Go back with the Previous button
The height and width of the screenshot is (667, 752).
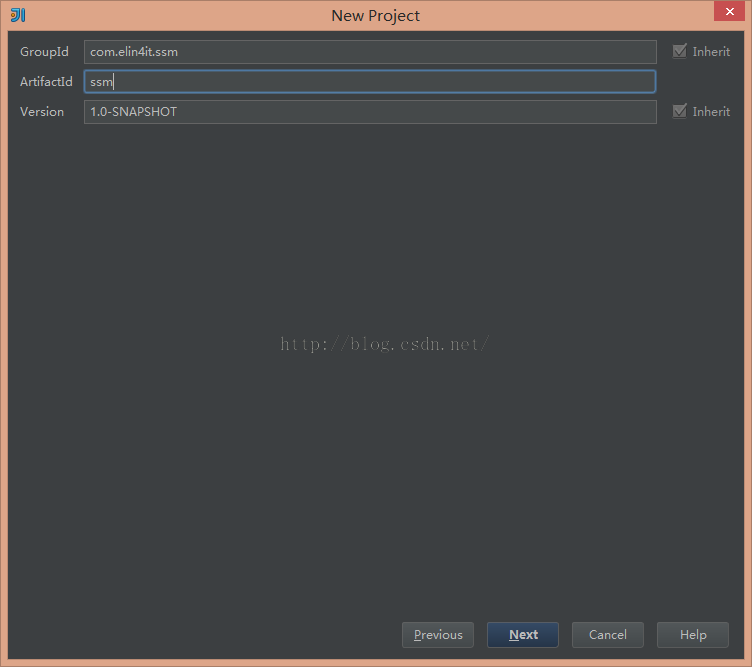pos(438,635)
